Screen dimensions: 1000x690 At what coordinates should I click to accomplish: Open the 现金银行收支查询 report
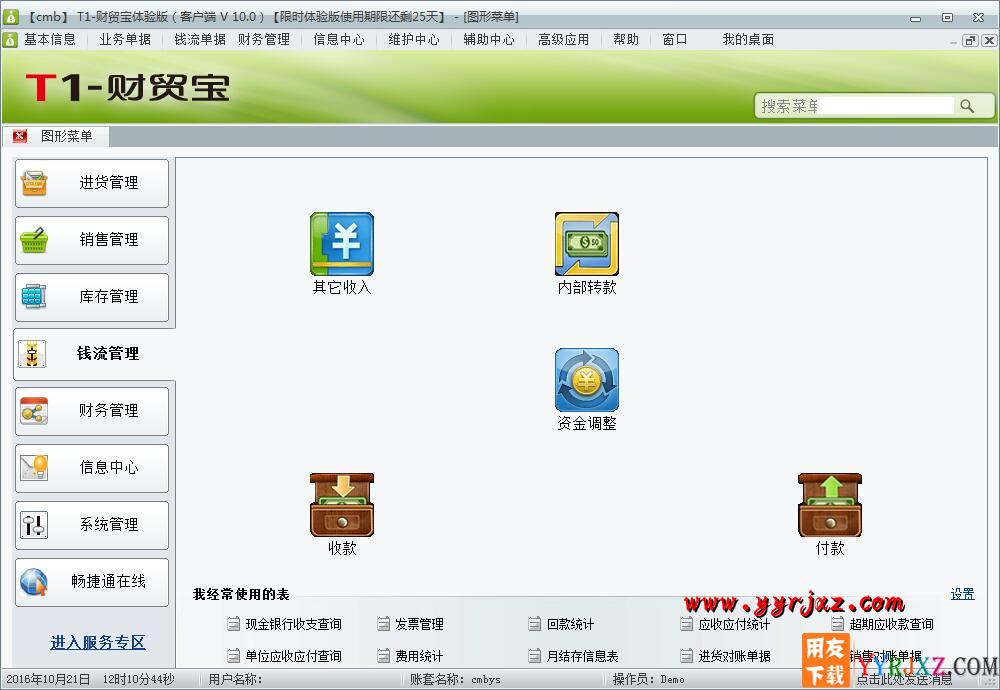(293, 624)
